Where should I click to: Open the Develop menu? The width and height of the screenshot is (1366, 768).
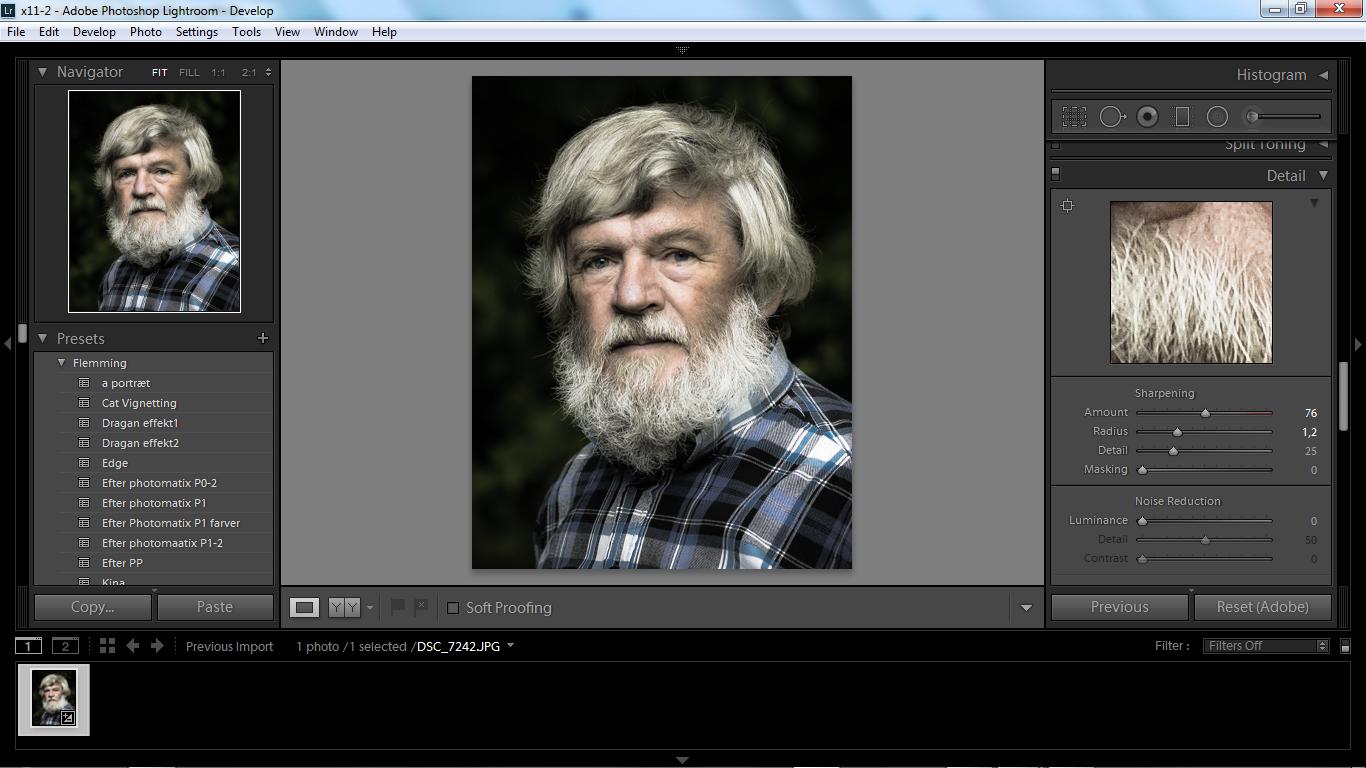94,32
